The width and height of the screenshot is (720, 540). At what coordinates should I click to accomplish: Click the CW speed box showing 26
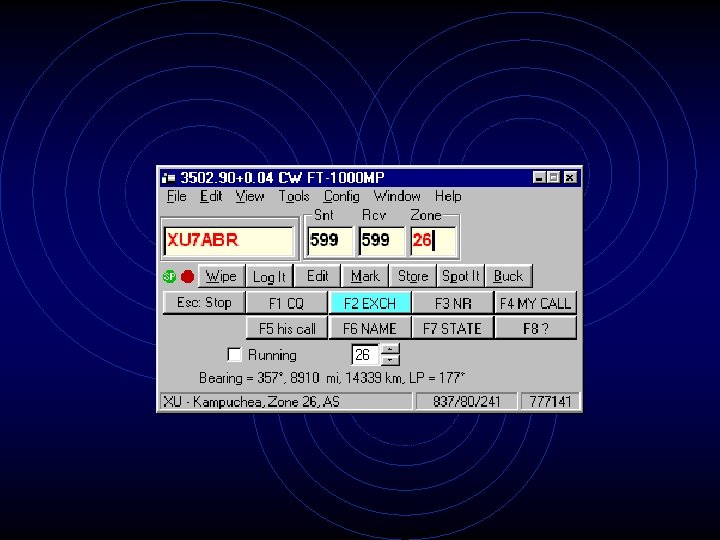pyautogui.click(x=366, y=354)
